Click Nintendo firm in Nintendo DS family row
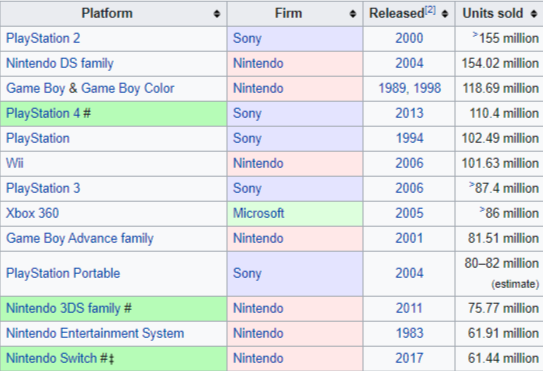 point(258,63)
